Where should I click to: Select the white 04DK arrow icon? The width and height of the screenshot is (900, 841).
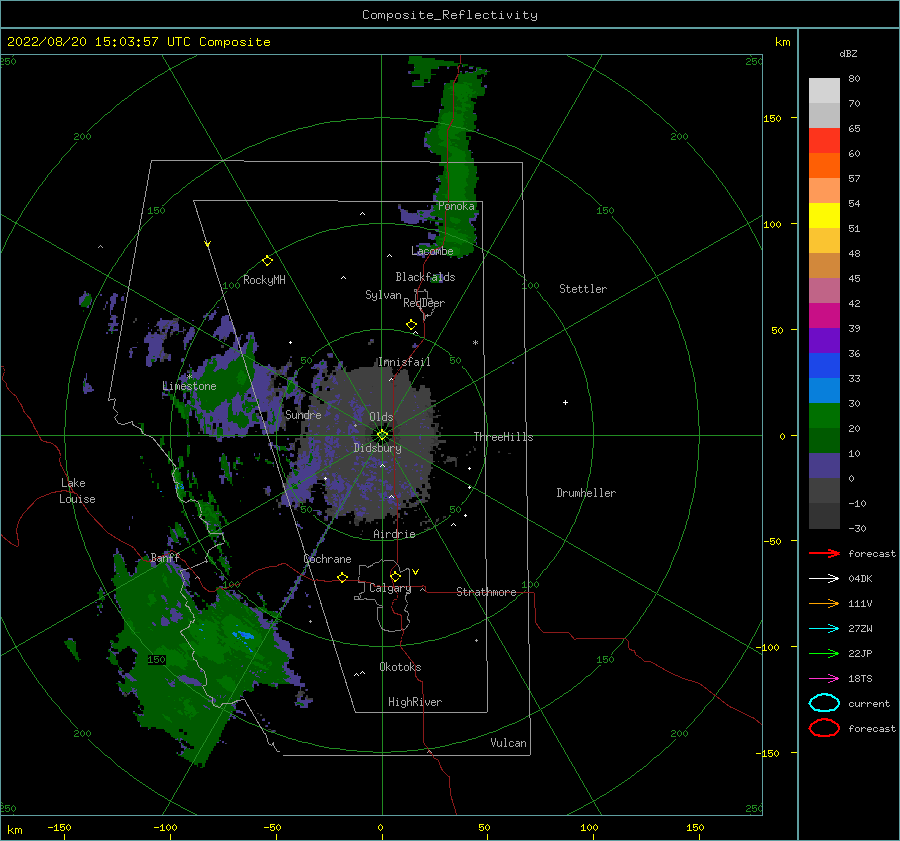pos(824,578)
